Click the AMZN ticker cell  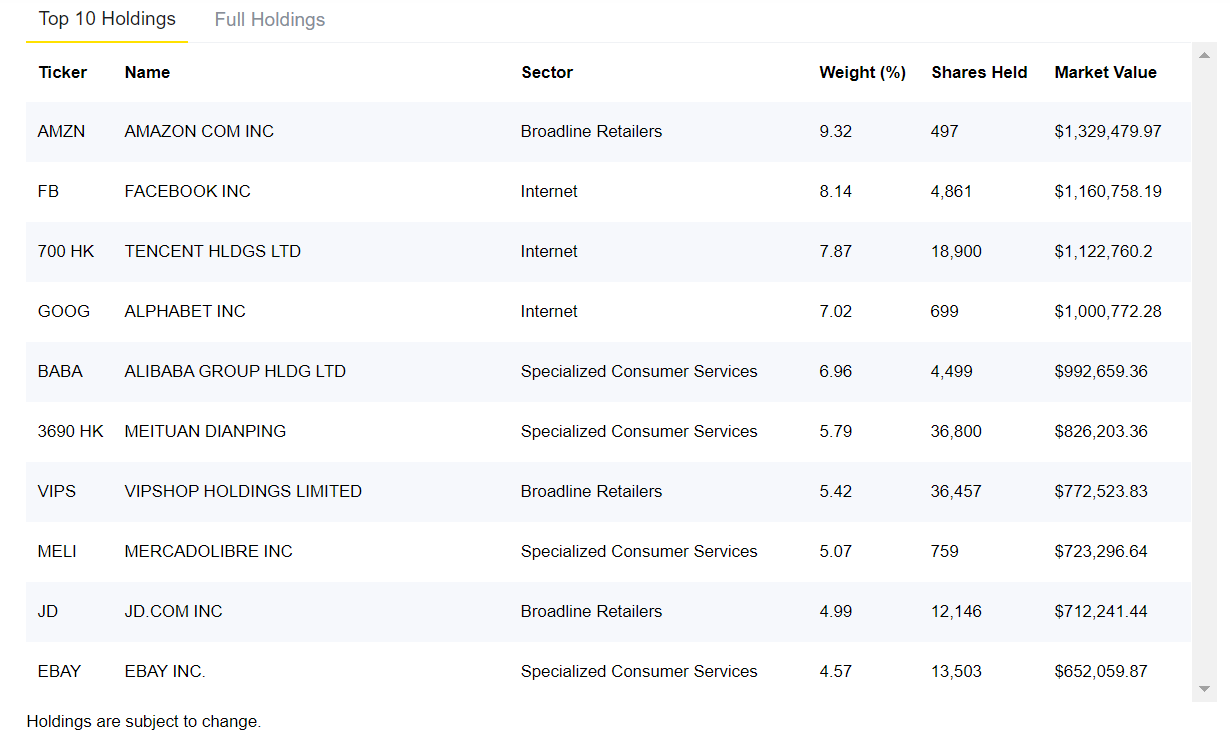(x=62, y=131)
